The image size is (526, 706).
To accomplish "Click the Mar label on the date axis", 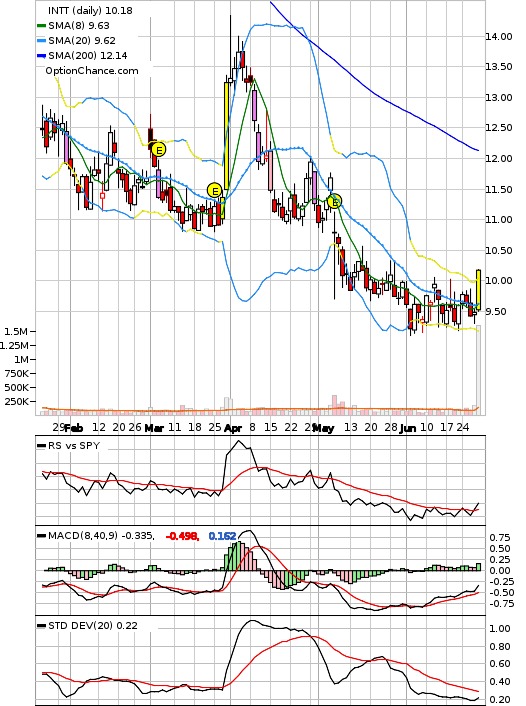I will [x=154, y=428].
